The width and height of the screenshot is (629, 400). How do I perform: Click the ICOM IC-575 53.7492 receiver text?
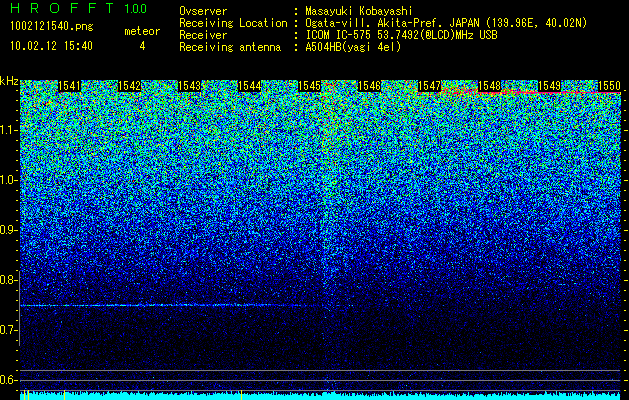point(402,35)
